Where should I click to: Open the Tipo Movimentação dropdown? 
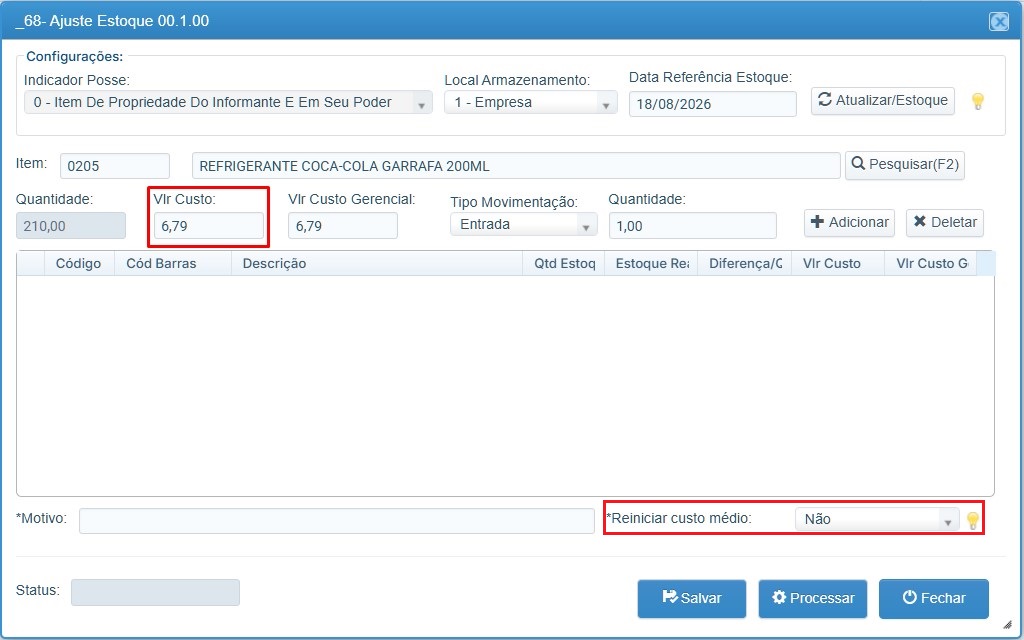[x=523, y=225]
